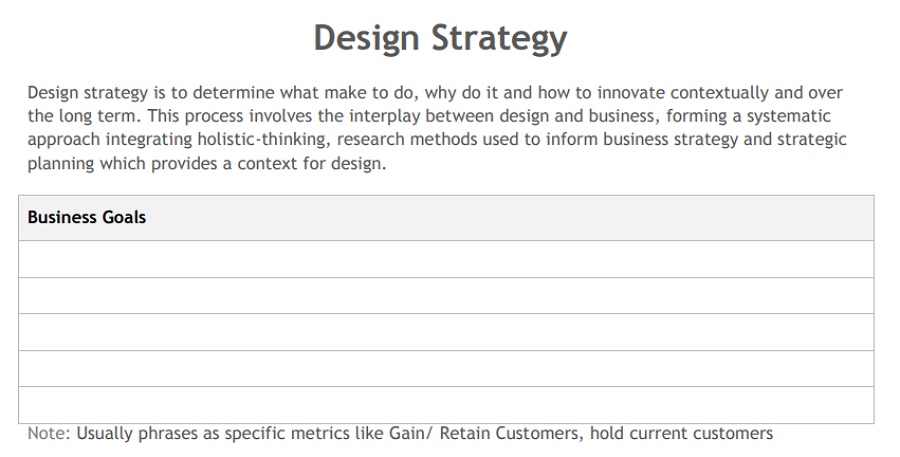
Task: Click the second empty table row
Action: (446, 296)
